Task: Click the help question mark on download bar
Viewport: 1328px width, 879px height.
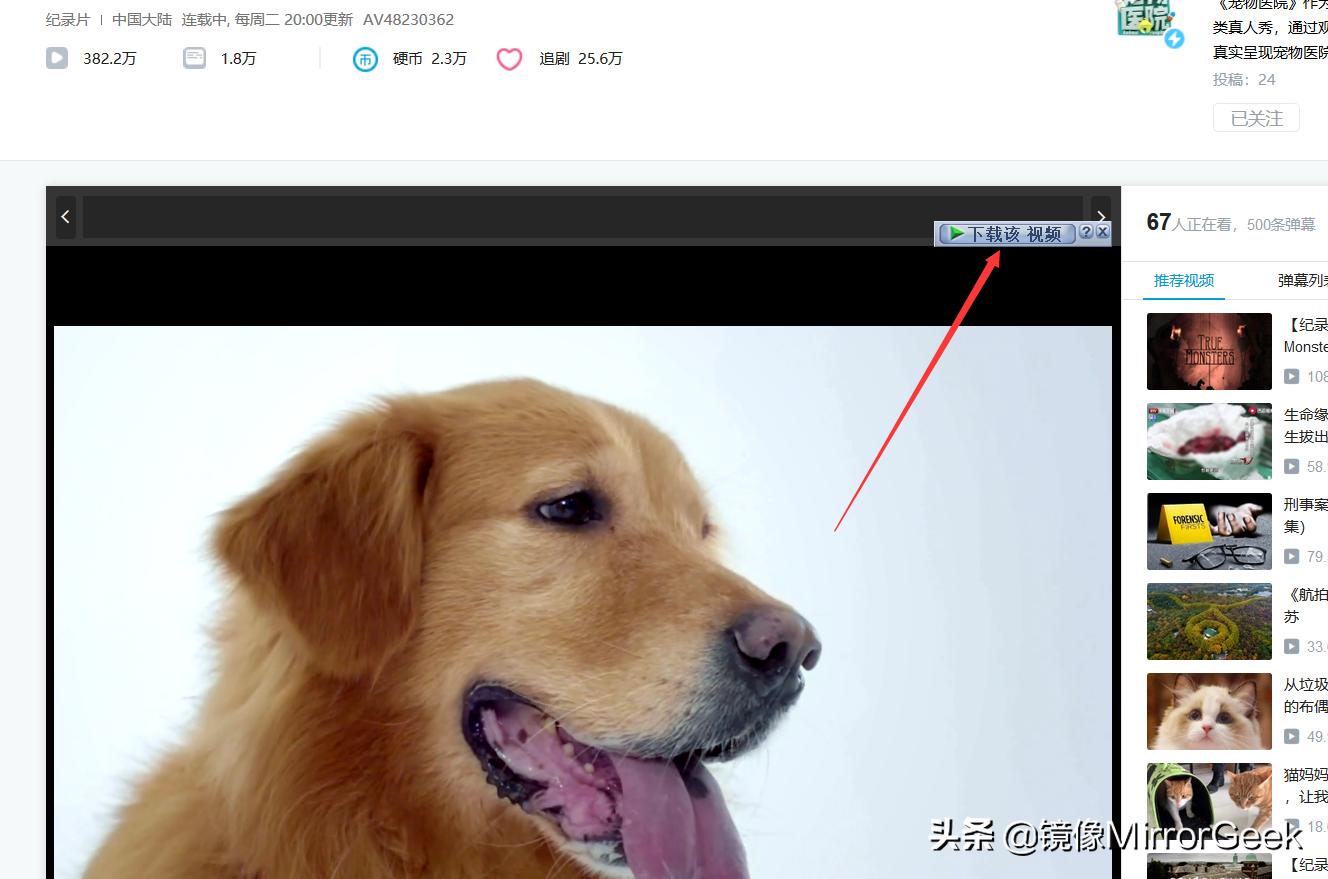Action: (1087, 232)
